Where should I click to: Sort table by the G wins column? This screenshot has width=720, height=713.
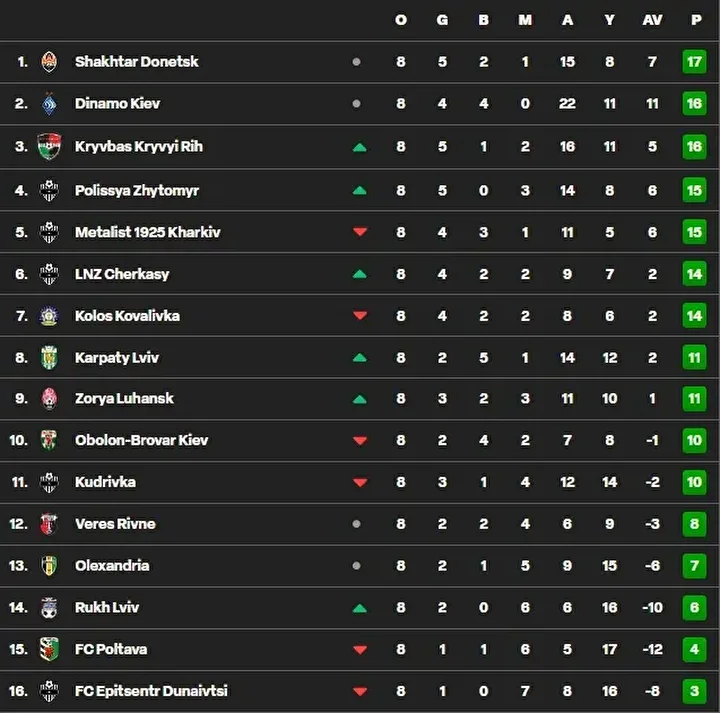click(442, 20)
